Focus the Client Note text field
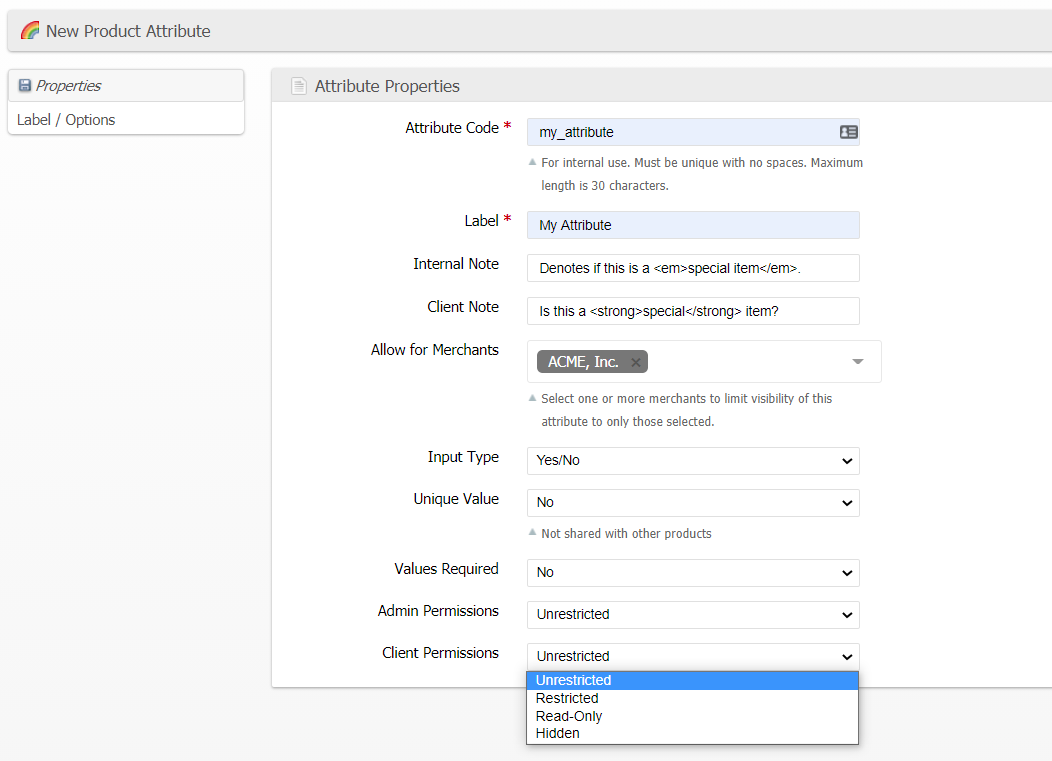 click(692, 311)
